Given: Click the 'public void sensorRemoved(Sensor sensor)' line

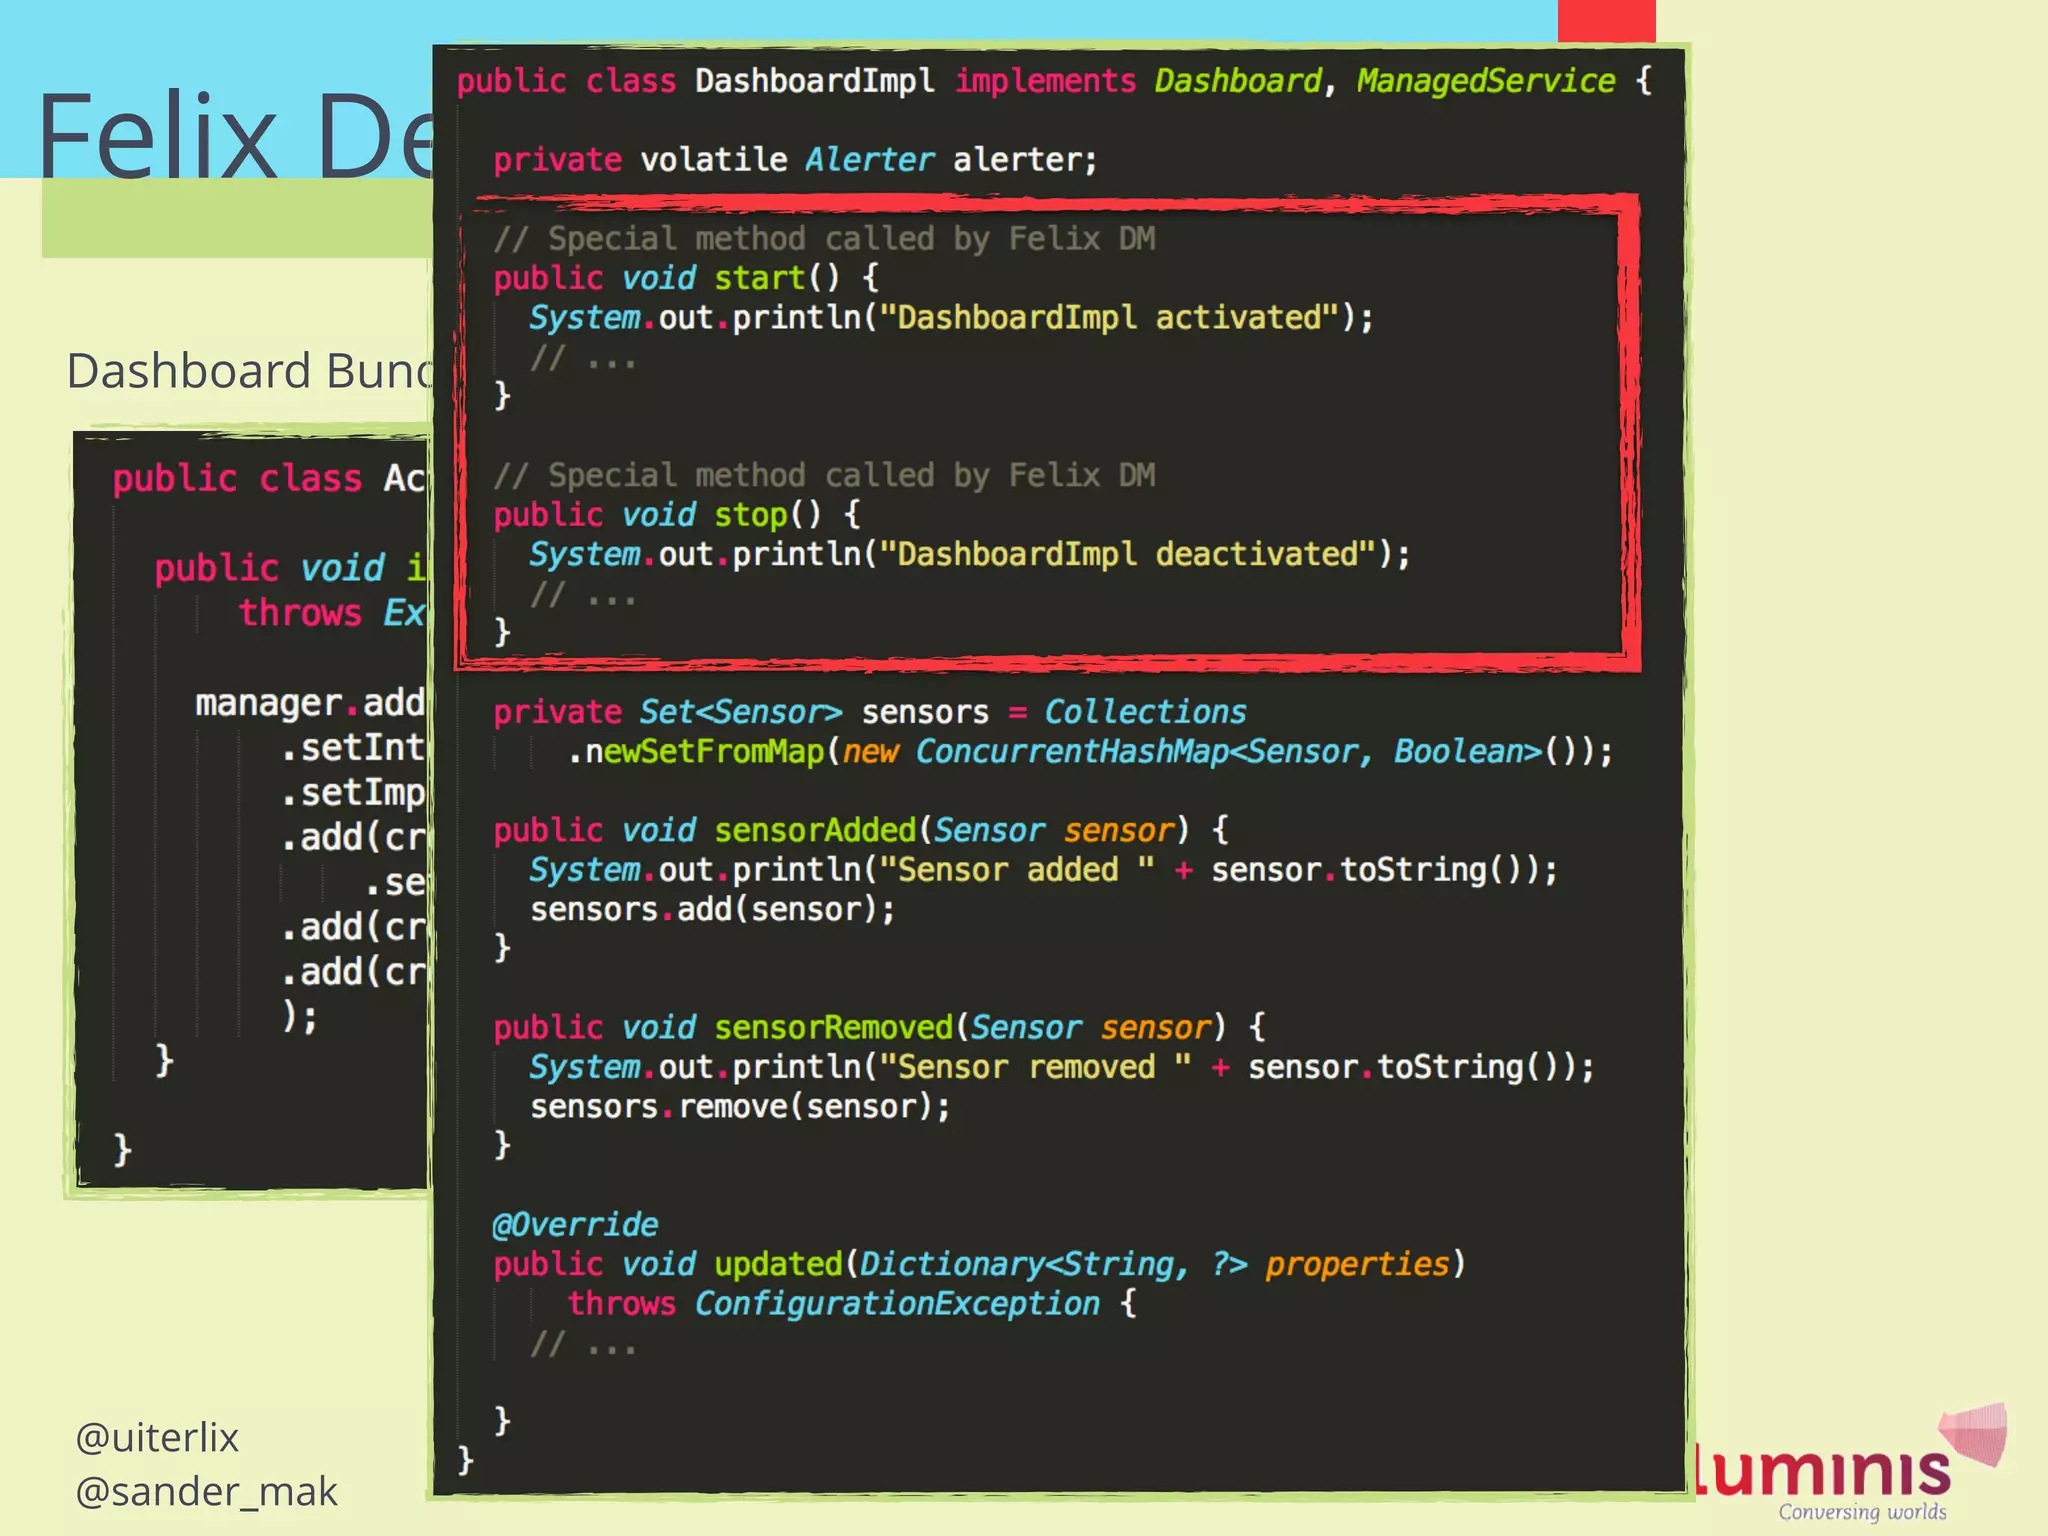Looking at the screenshot, I should pos(880,1028).
